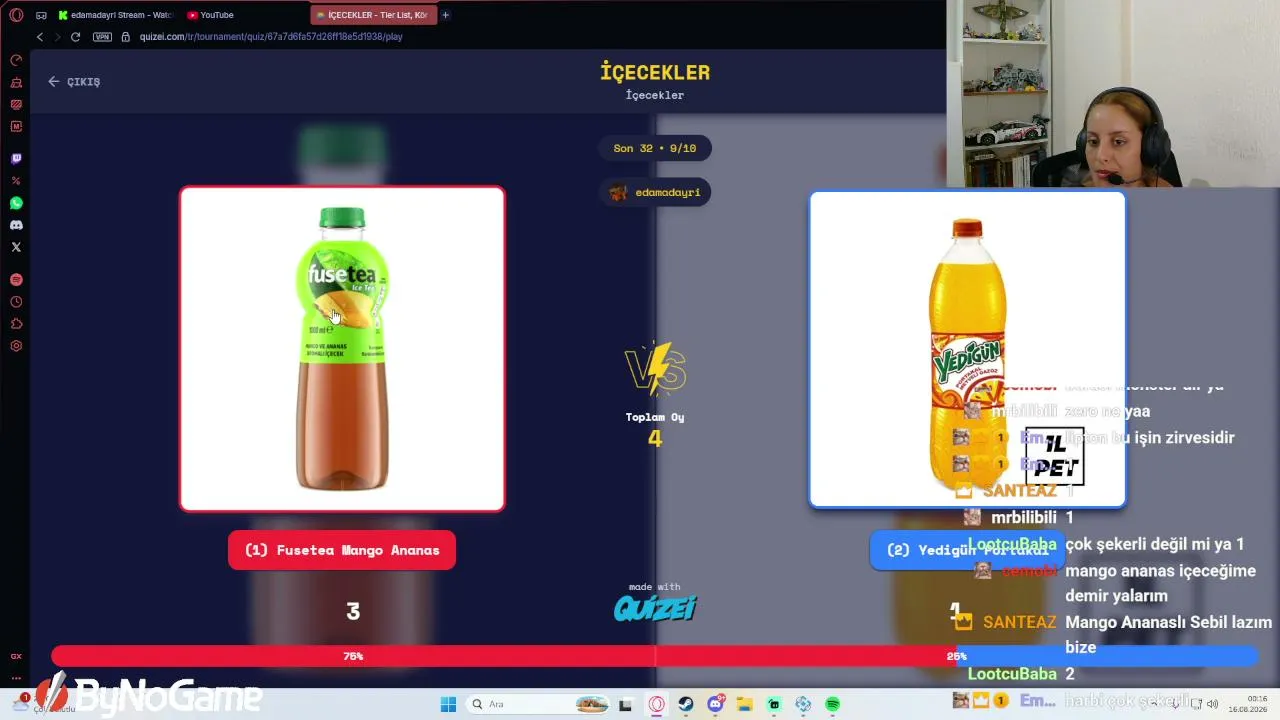Open Extensions puzzle-piece icon in sidebar
The width and height of the screenshot is (1280, 720).
pyautogui.click(x=16, y=324)
